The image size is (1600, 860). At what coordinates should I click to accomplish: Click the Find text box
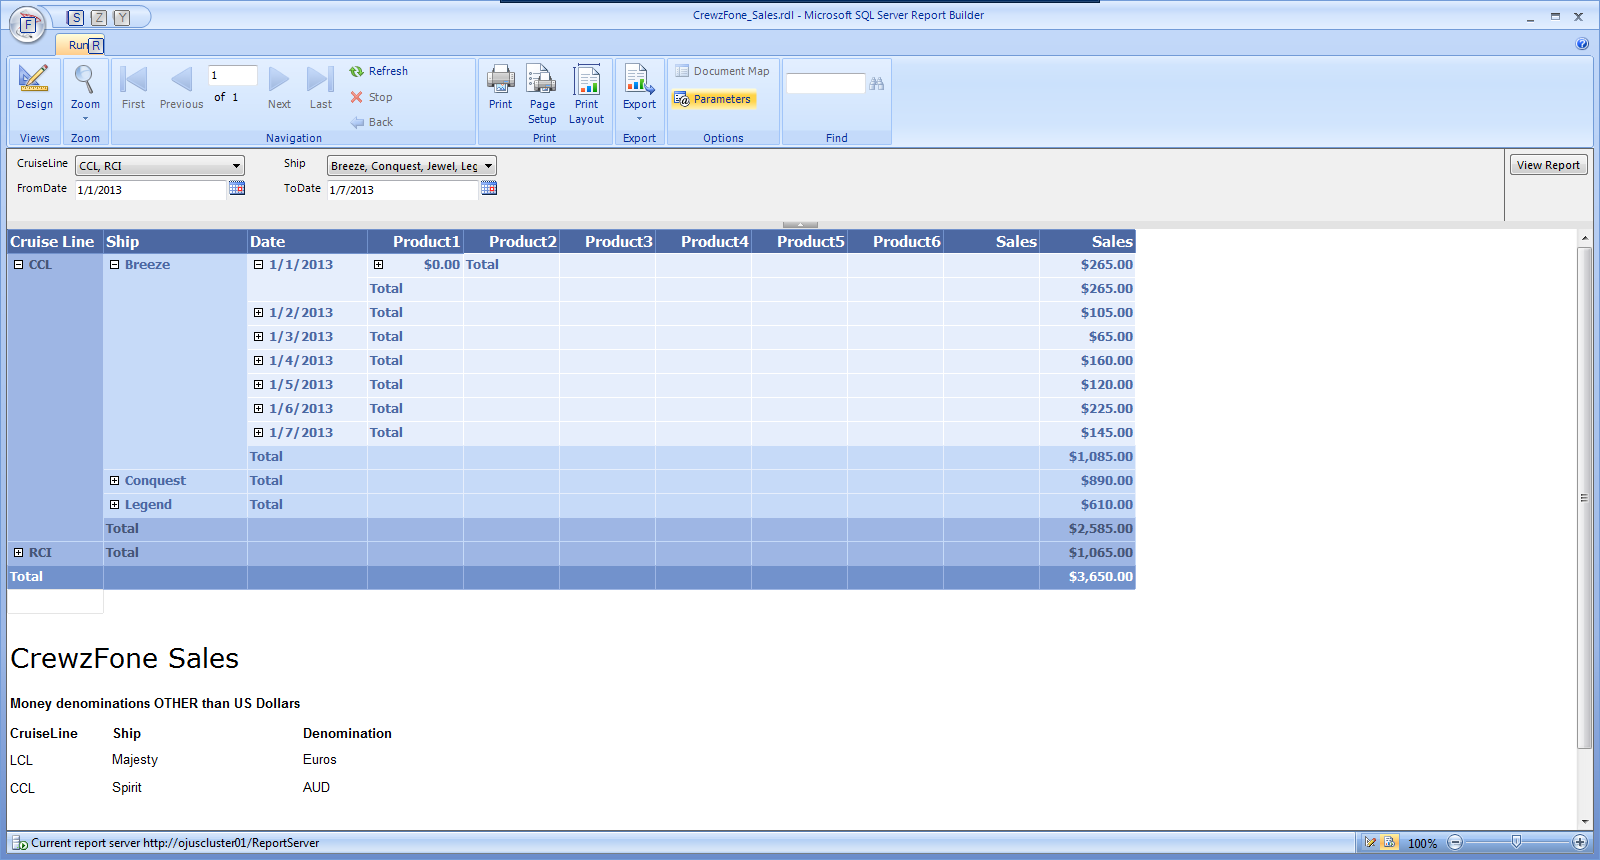[x=825, y=84]
